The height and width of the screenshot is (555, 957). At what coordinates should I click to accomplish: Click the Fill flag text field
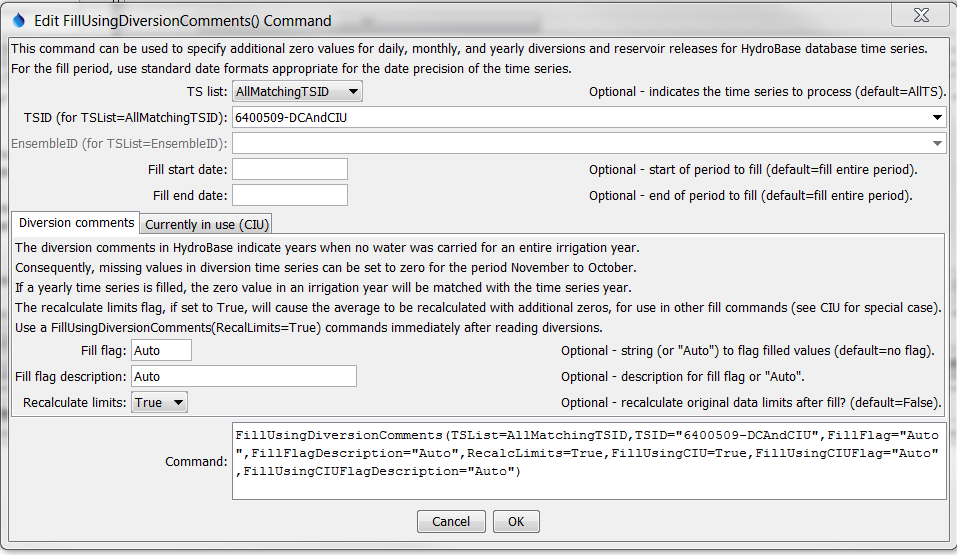(x=161, y=350)
